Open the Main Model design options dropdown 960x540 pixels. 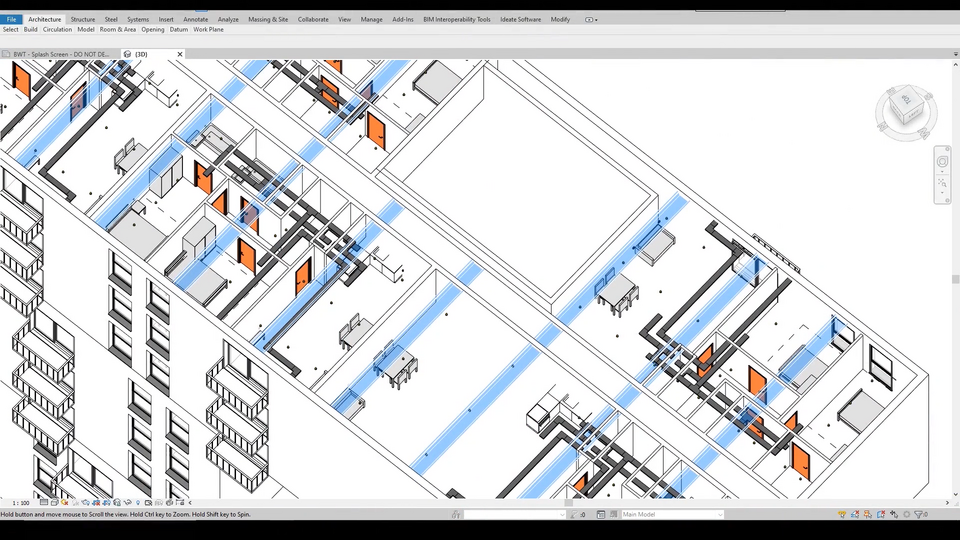click(671, 515)
